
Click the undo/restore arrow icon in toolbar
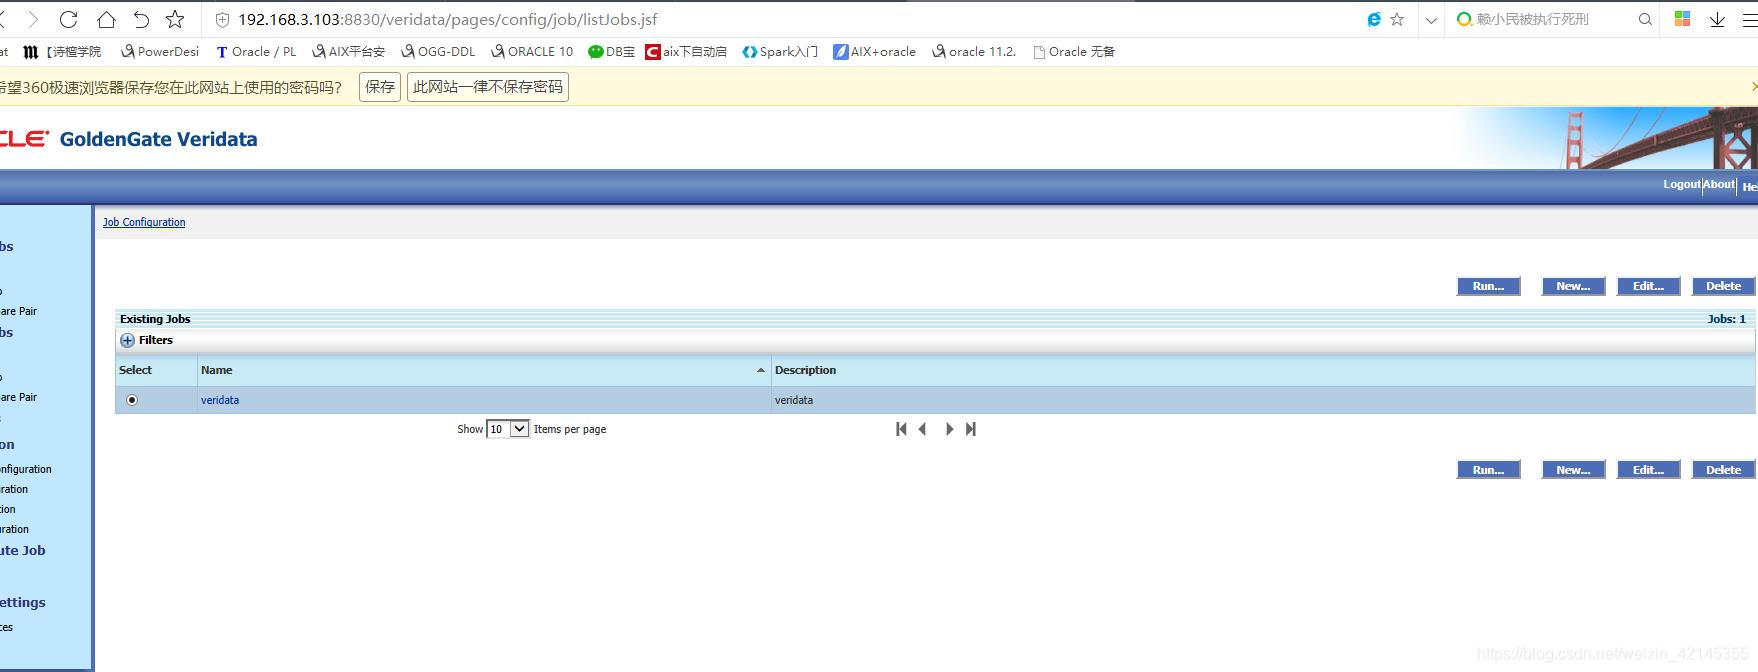pos(141,19)
